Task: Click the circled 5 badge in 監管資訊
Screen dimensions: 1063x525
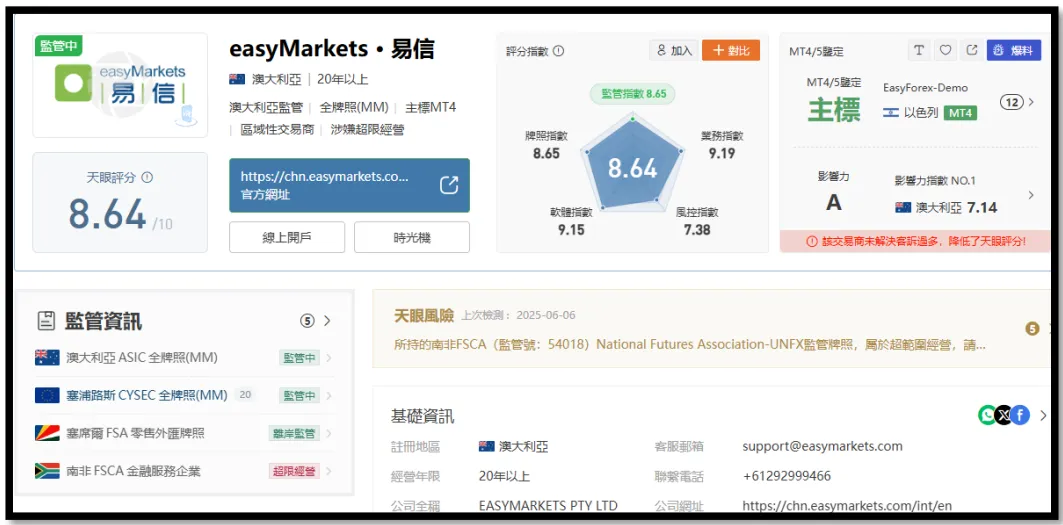Action: [307, 321]
